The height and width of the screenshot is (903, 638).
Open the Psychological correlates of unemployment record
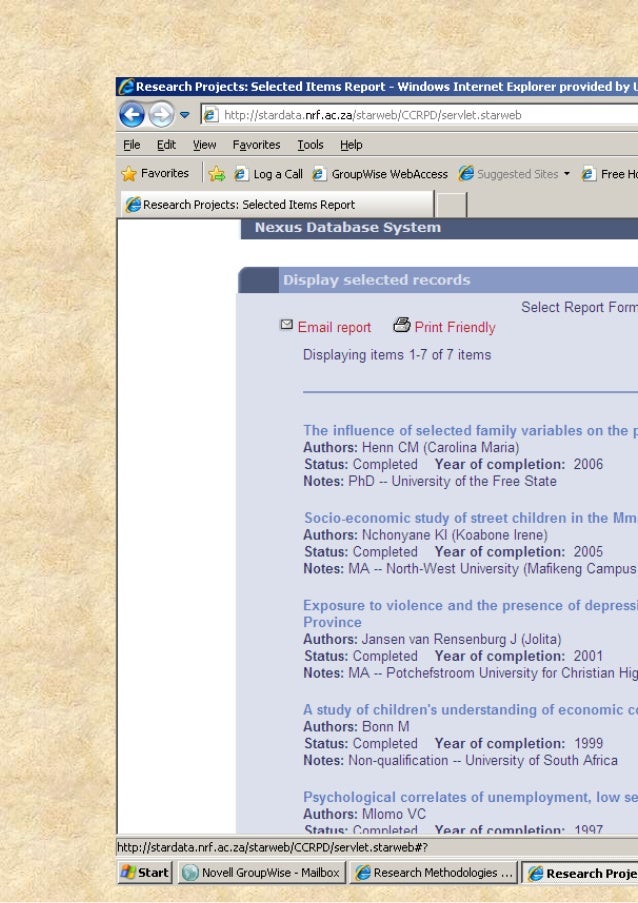click(470, 797)
